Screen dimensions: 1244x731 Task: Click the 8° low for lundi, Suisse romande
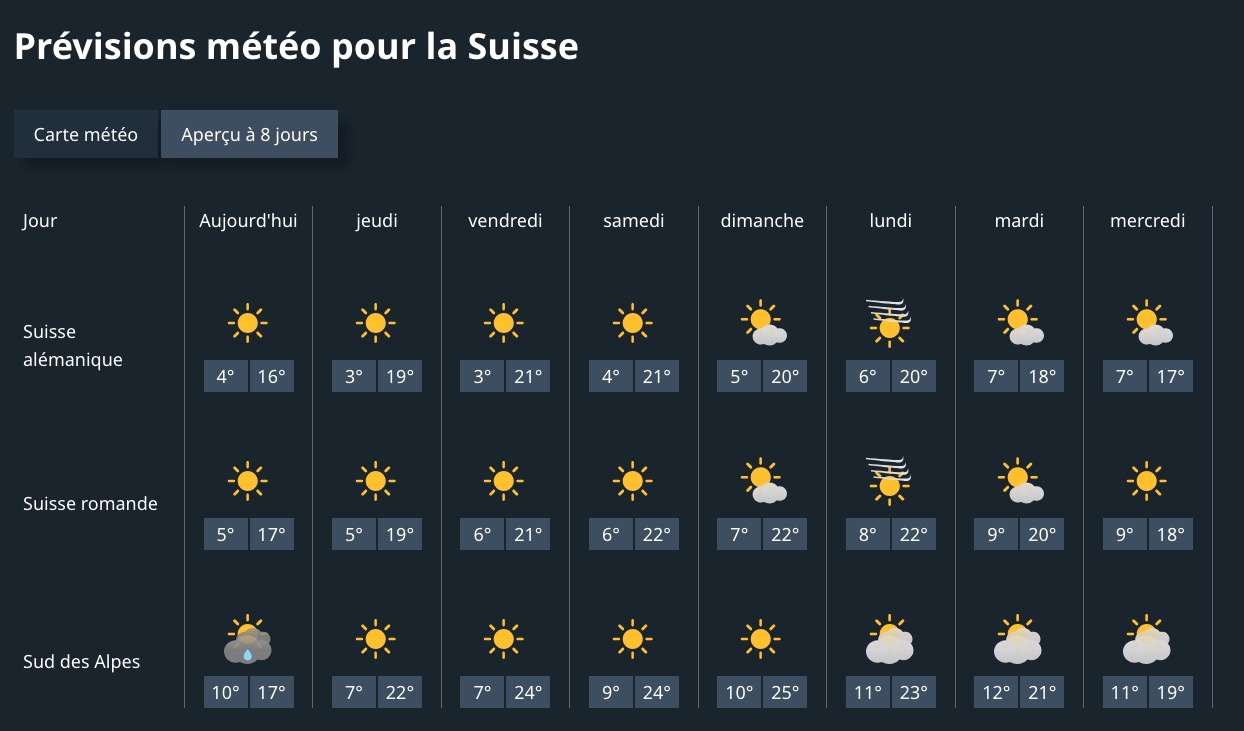pos(867,533)
